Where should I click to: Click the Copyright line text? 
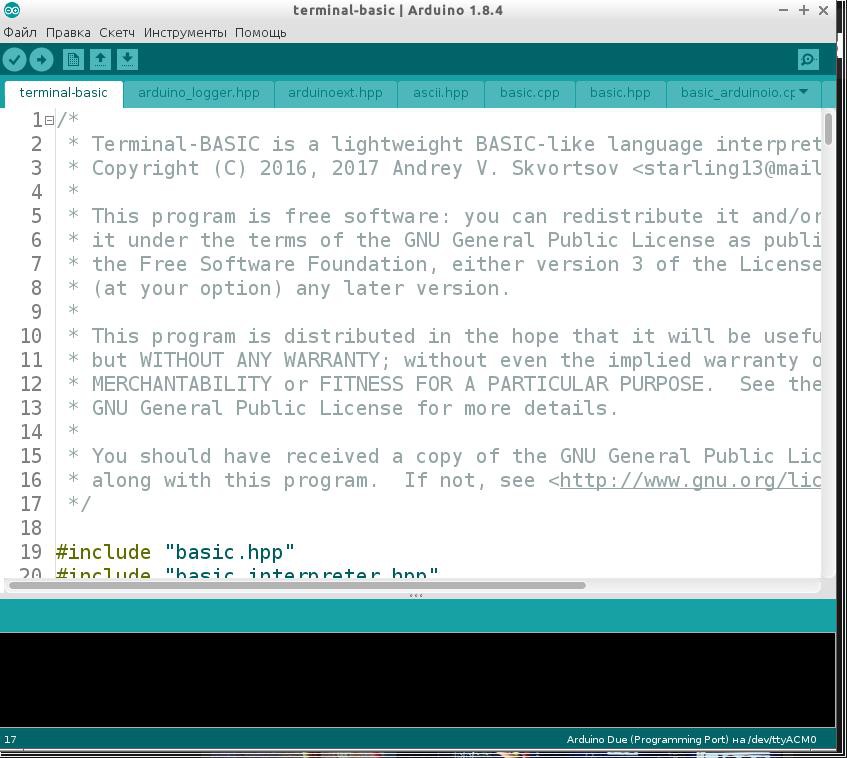[x=445, y=169]
